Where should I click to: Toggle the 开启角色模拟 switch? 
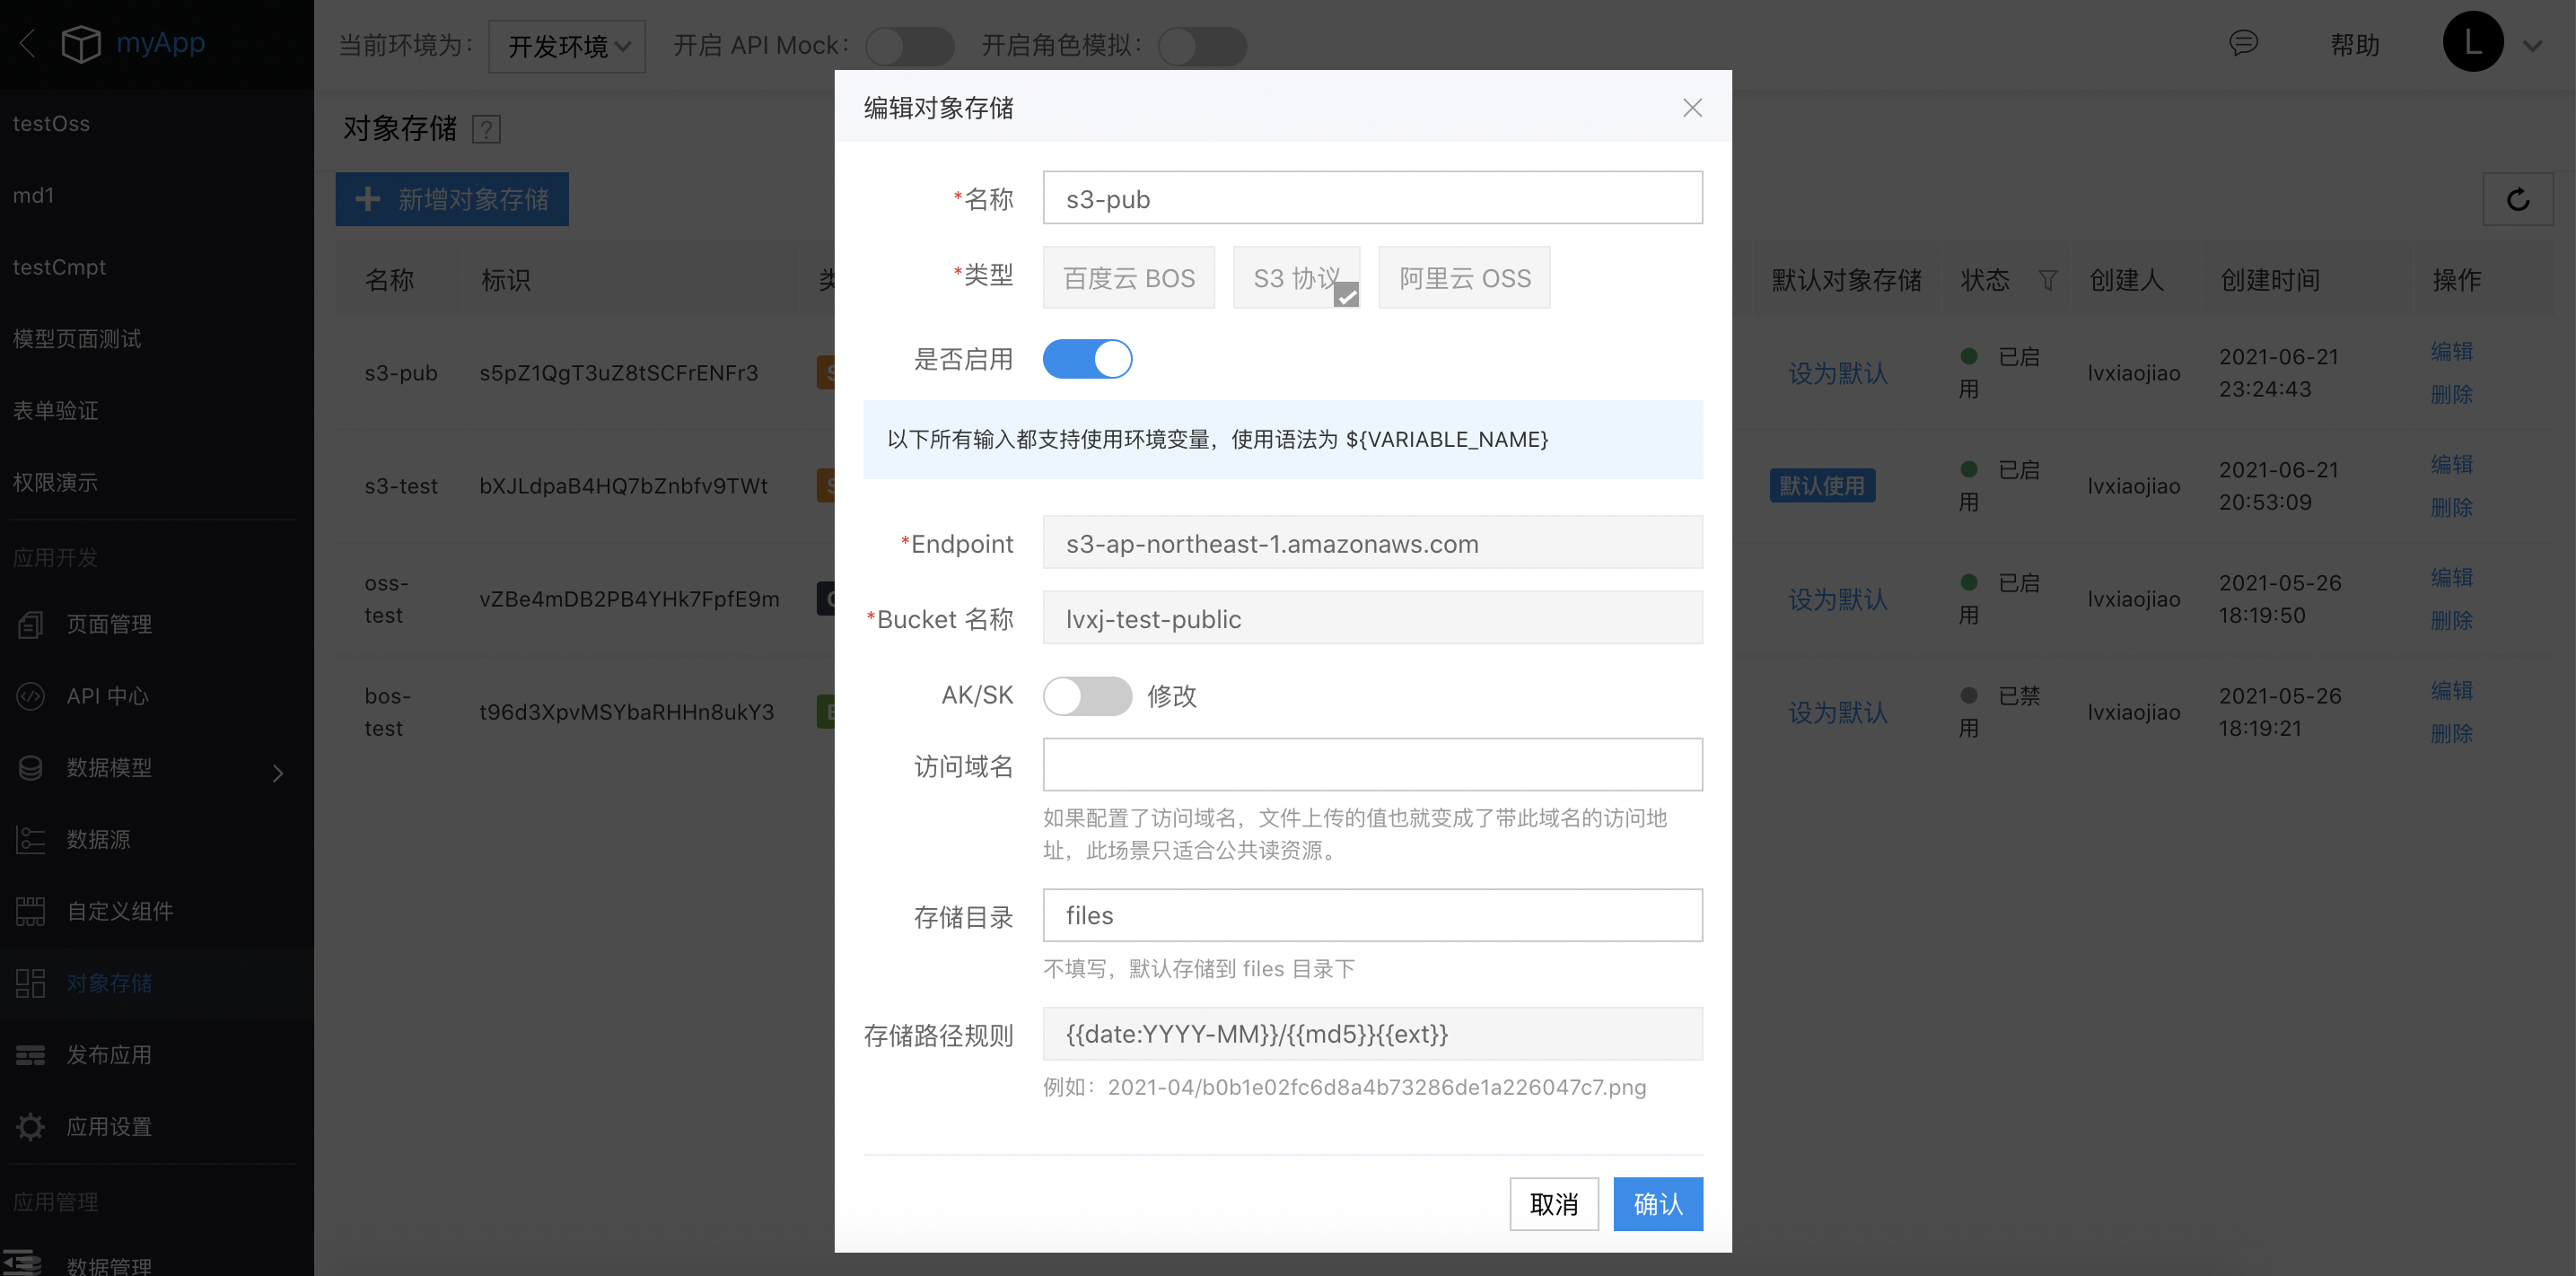1202,46
